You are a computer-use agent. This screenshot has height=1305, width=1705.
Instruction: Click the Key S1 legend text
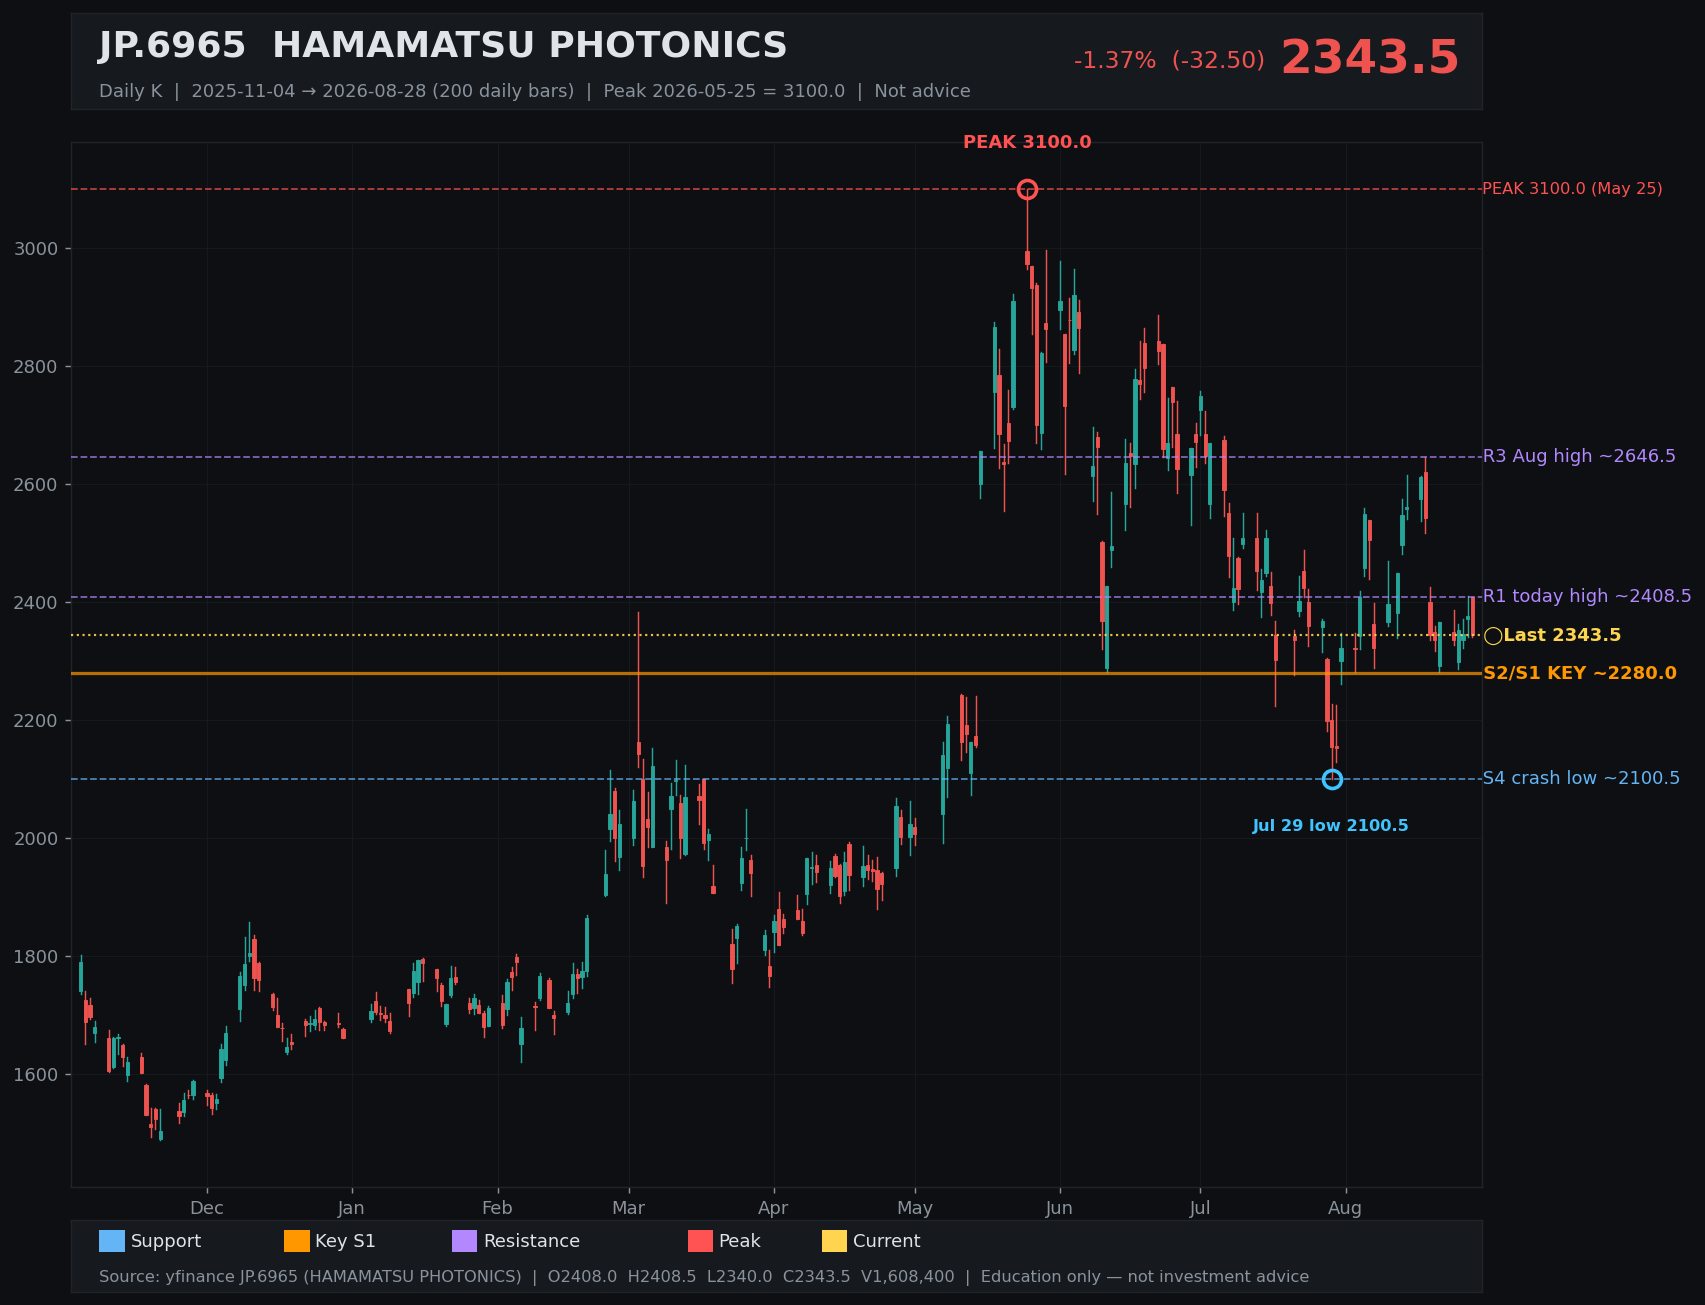click(346, 1241)
